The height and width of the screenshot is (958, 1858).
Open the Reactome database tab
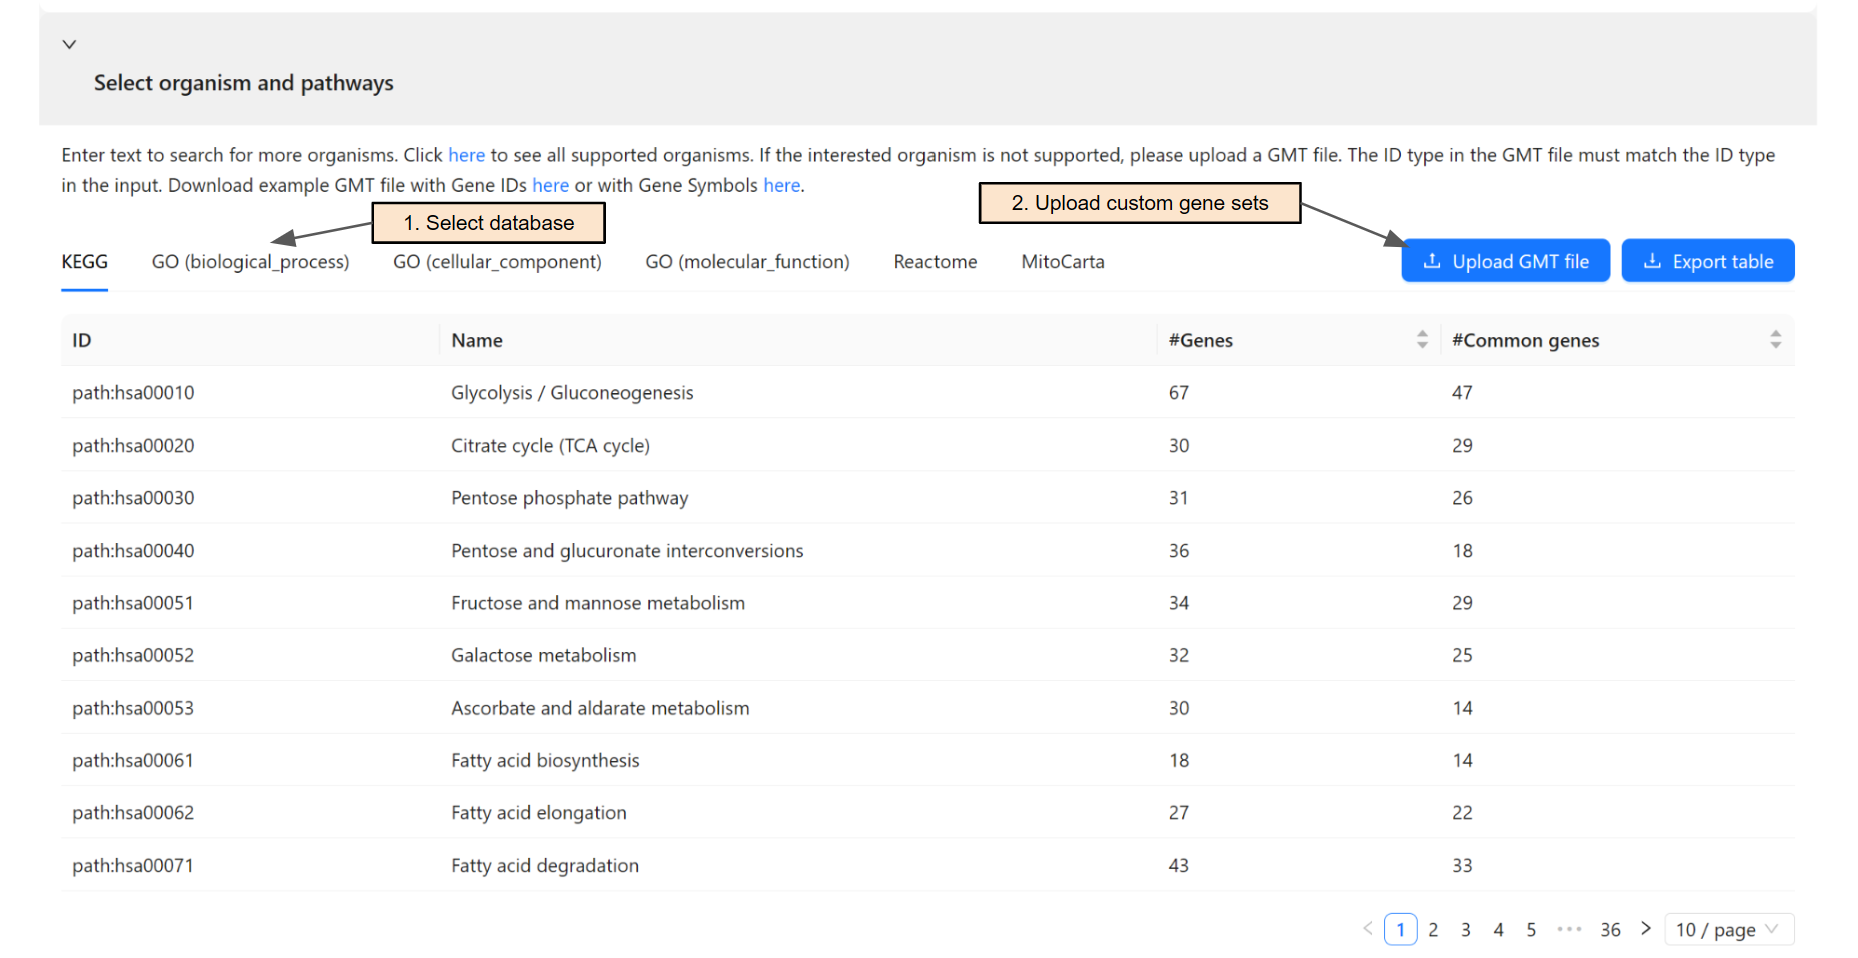(935, 262)
